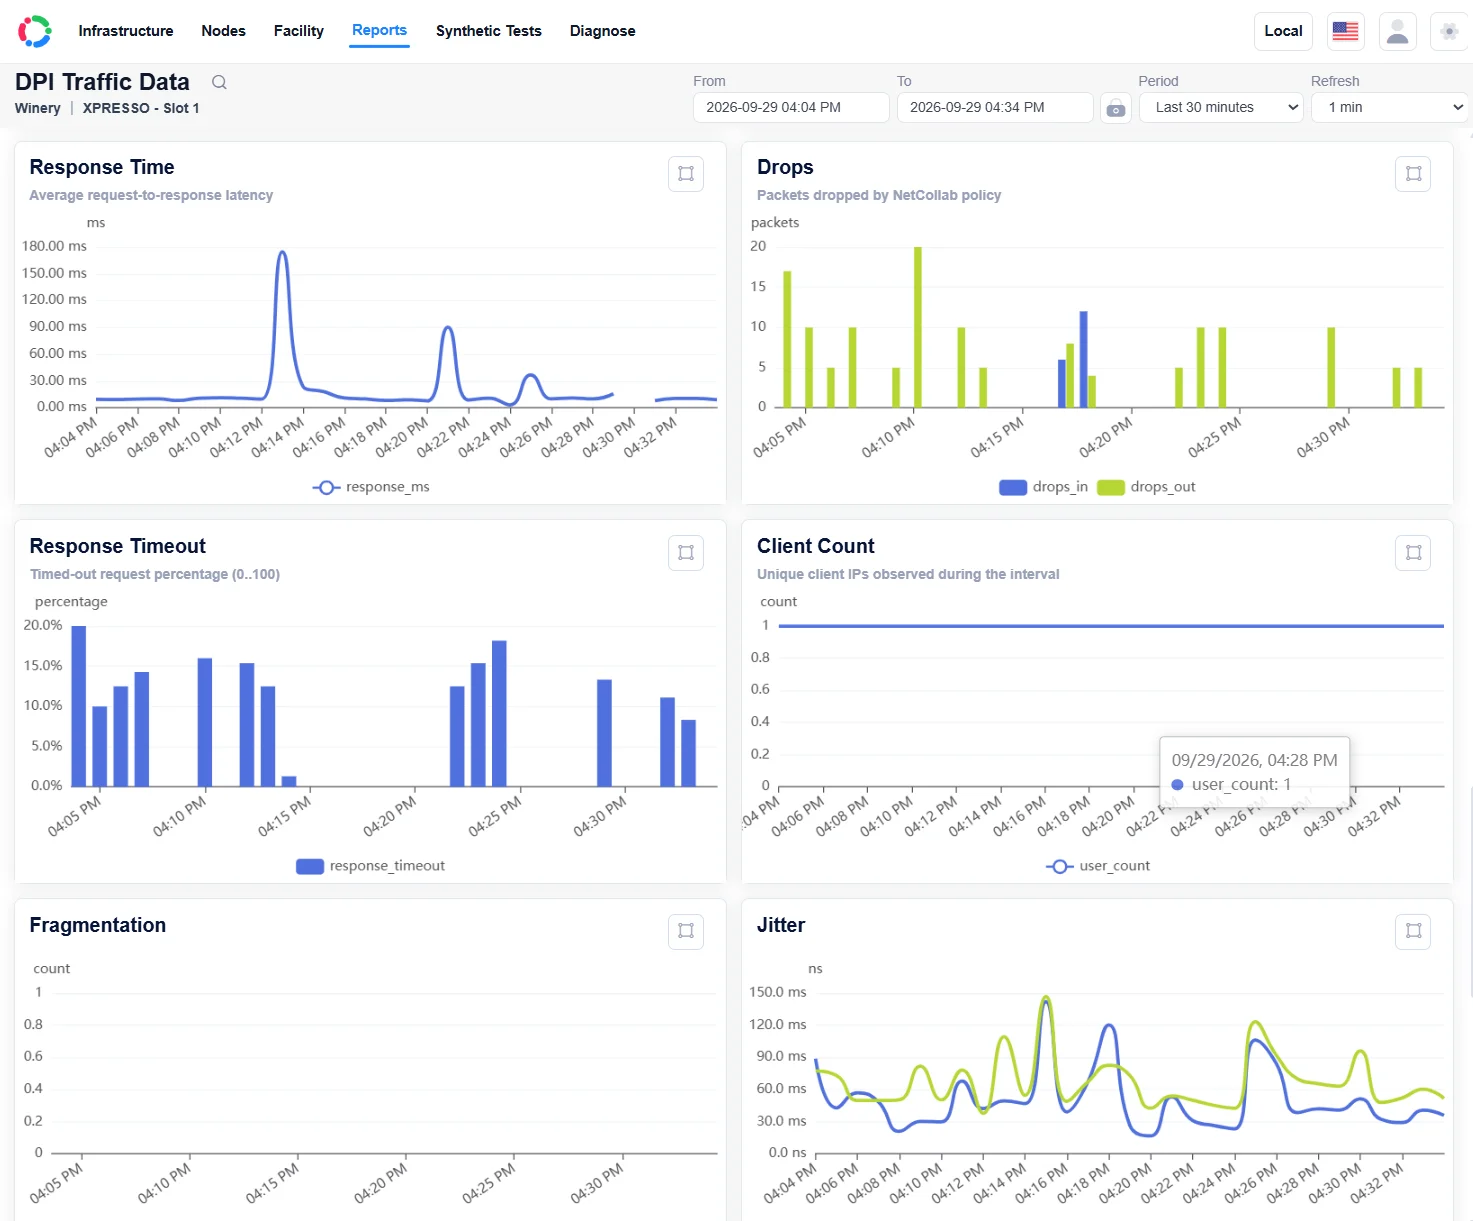Image resolution: width=1473 pixels, height=1221 pixels.
Task: Open the search icon beside DPI Traffic Data
Action: [219, 82]
